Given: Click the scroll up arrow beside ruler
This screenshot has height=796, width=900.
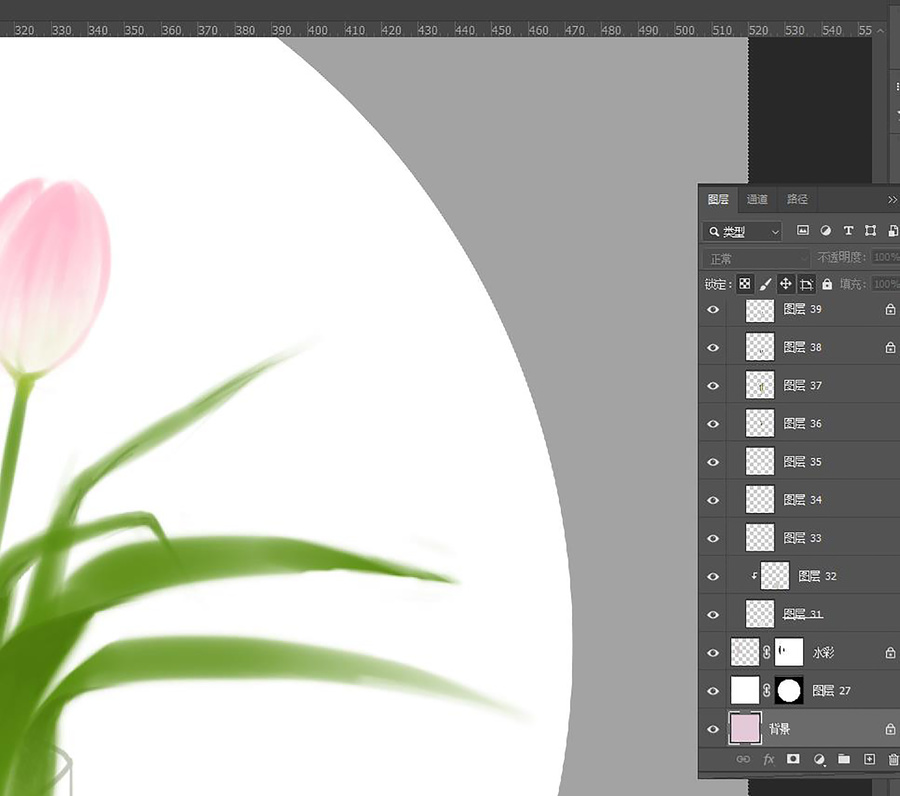Looking at the screenshot, I should tap(880, 30).
